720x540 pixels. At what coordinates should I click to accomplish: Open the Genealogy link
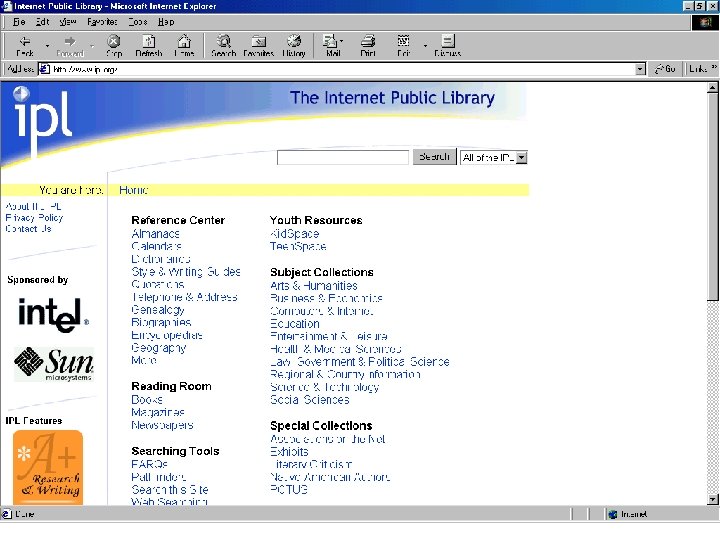[158, 310]
